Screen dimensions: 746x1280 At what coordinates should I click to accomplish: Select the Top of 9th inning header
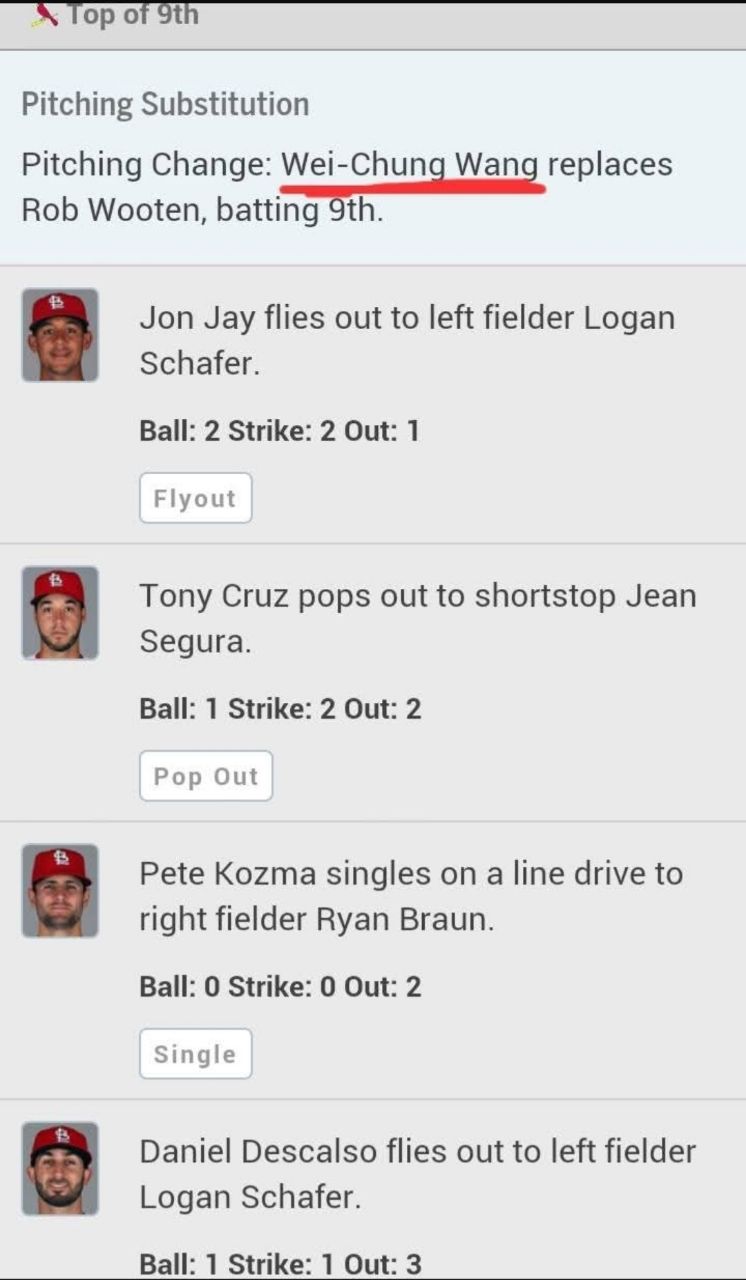pyautogui.click(x=133, y=15)
